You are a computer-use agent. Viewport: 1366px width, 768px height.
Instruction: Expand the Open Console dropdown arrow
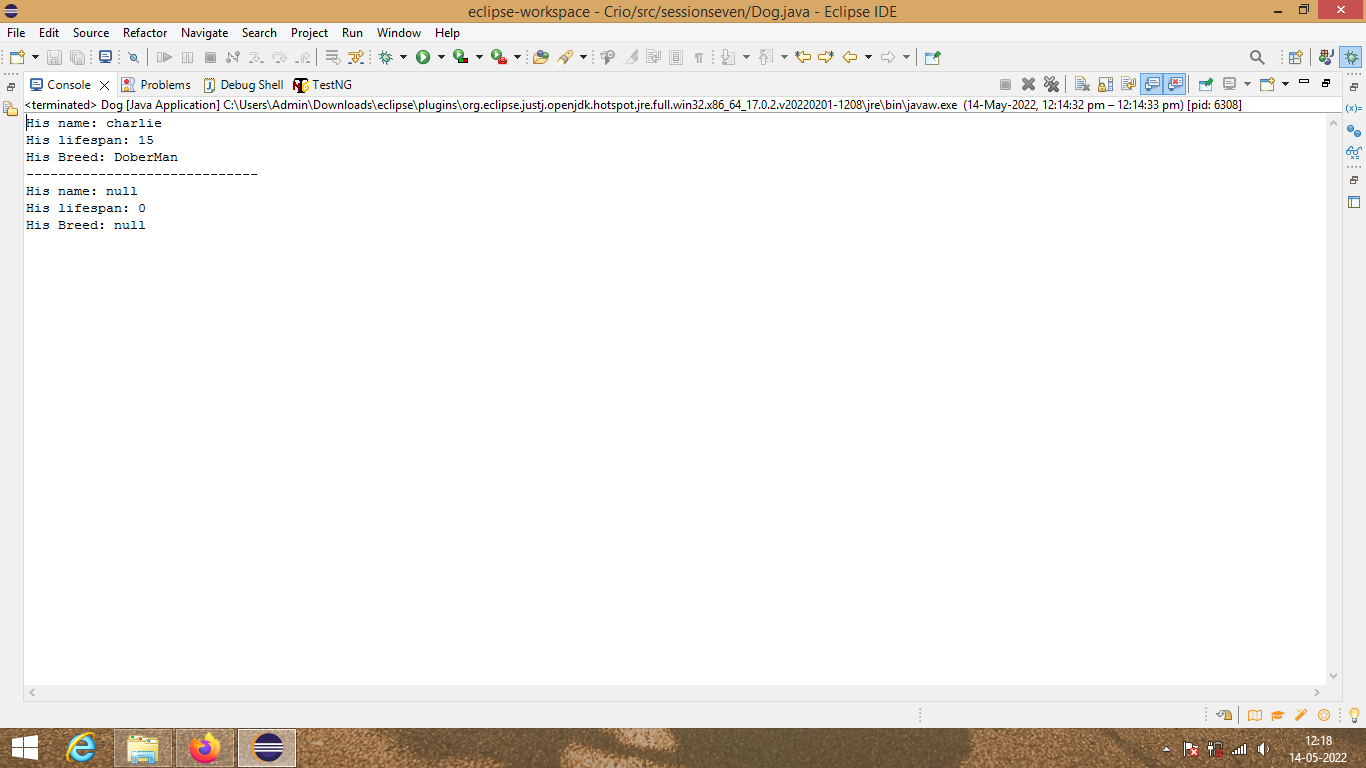tap(1285, 84)
